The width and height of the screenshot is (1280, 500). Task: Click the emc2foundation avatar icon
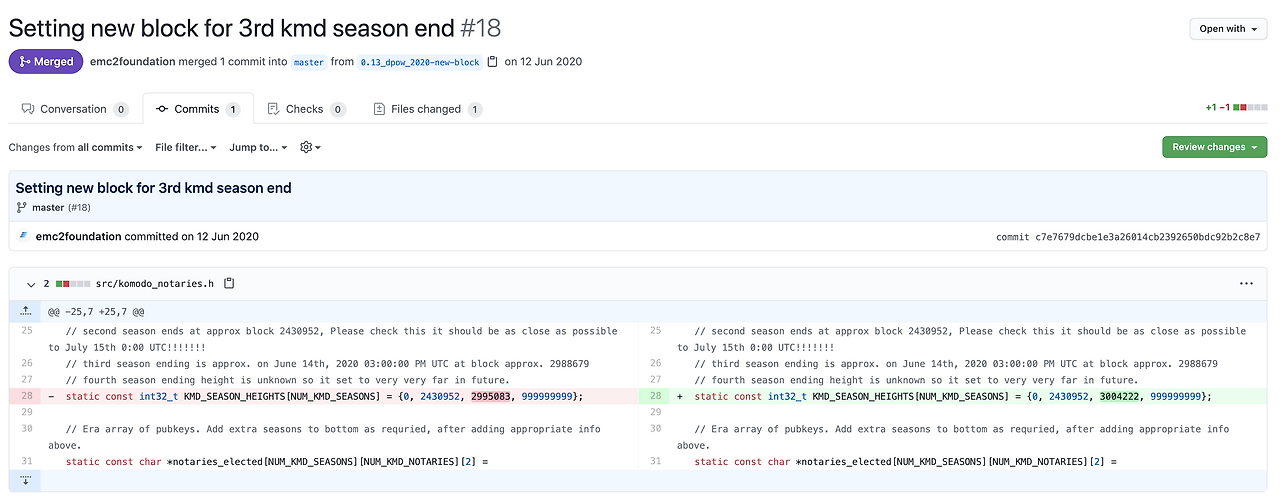23,236
